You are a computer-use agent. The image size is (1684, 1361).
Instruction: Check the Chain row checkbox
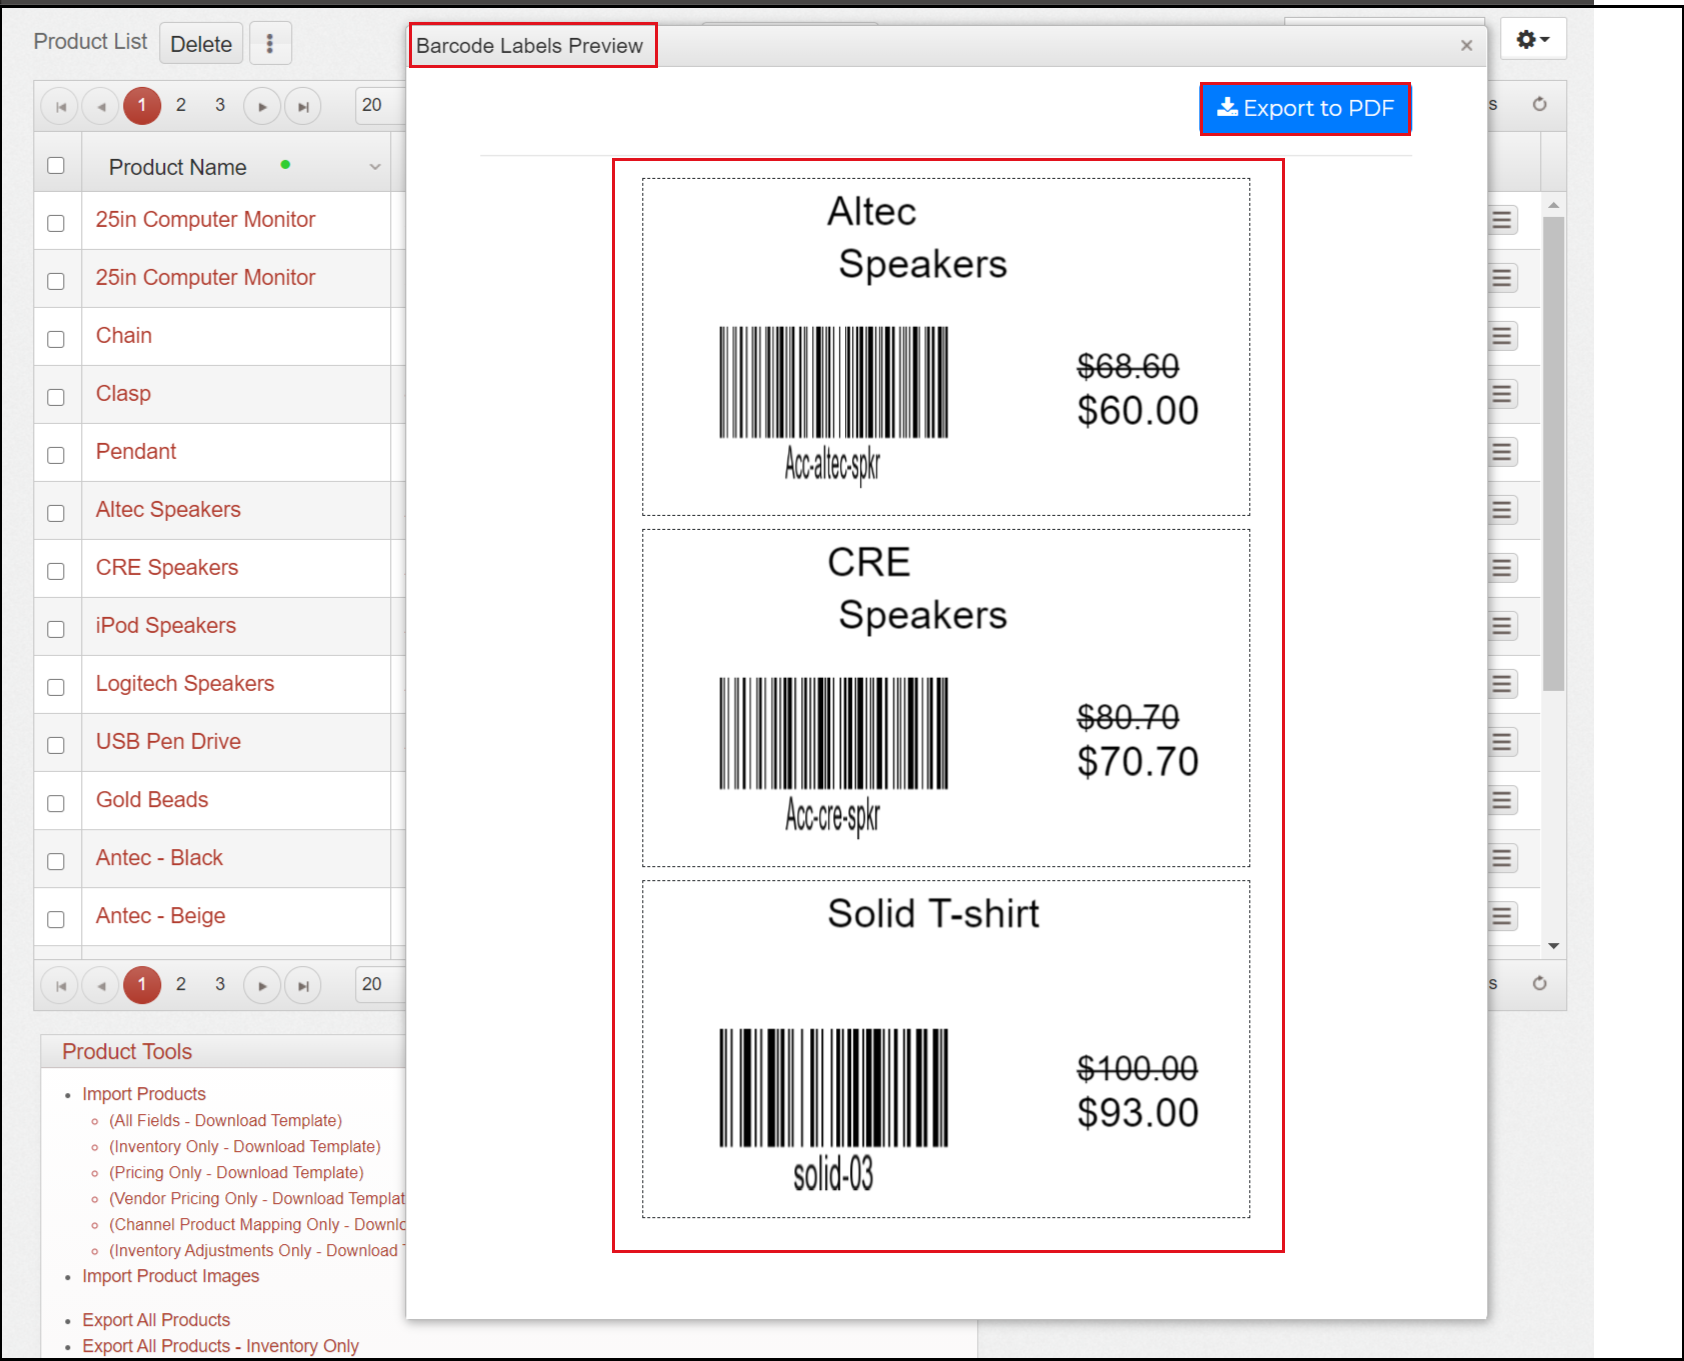[x=56, y=339]
